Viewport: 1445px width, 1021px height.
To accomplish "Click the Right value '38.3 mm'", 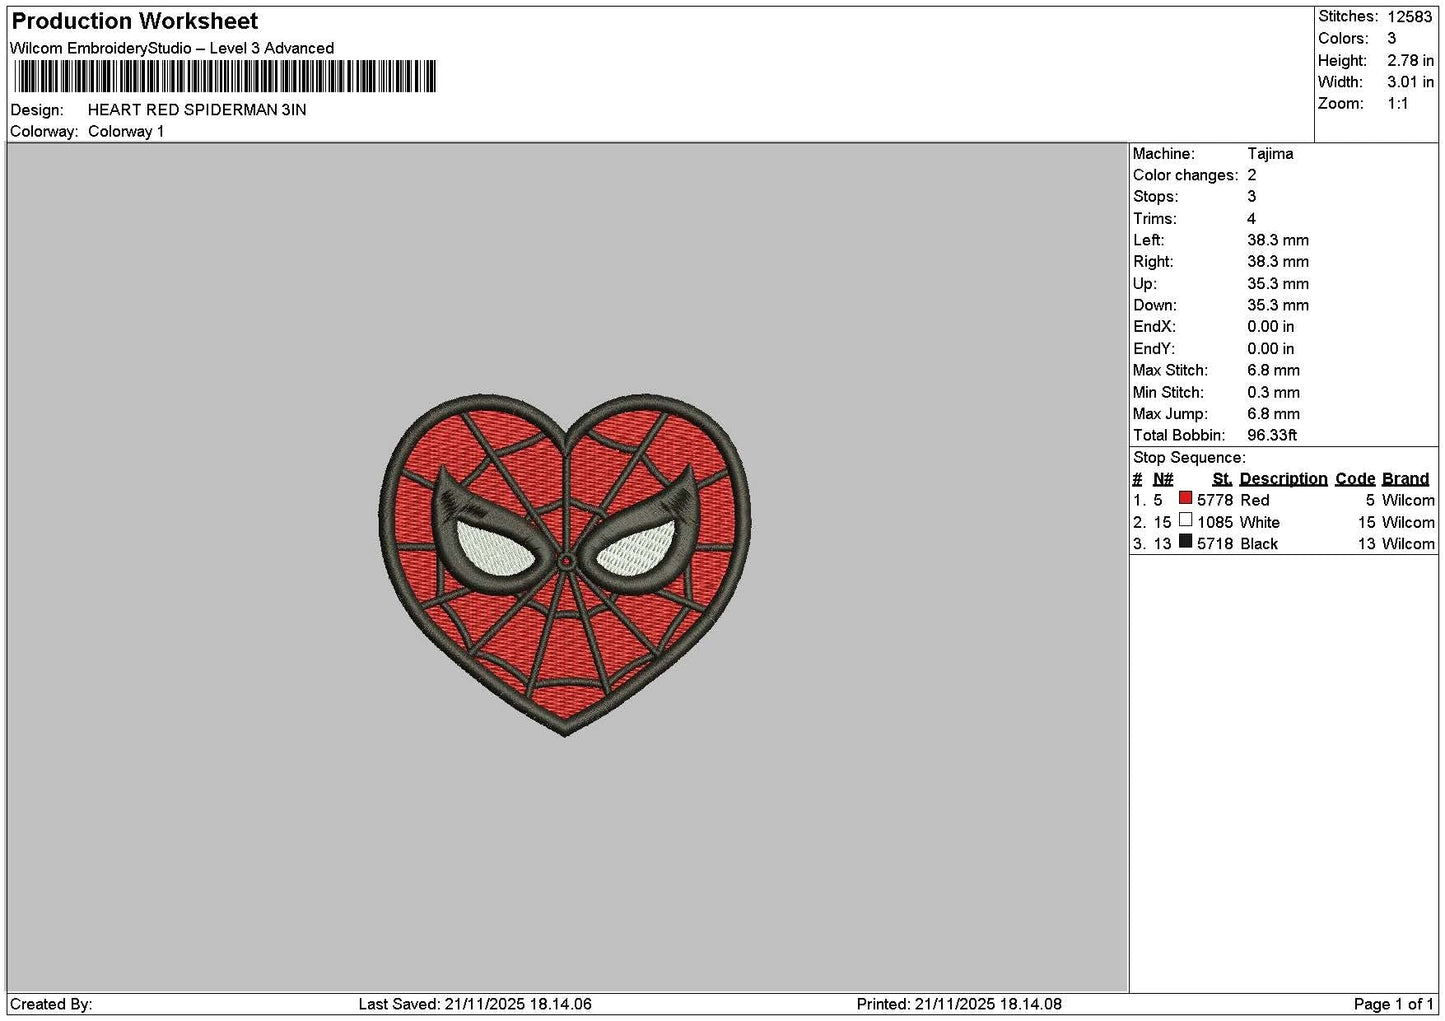I will click(1278, 262).
